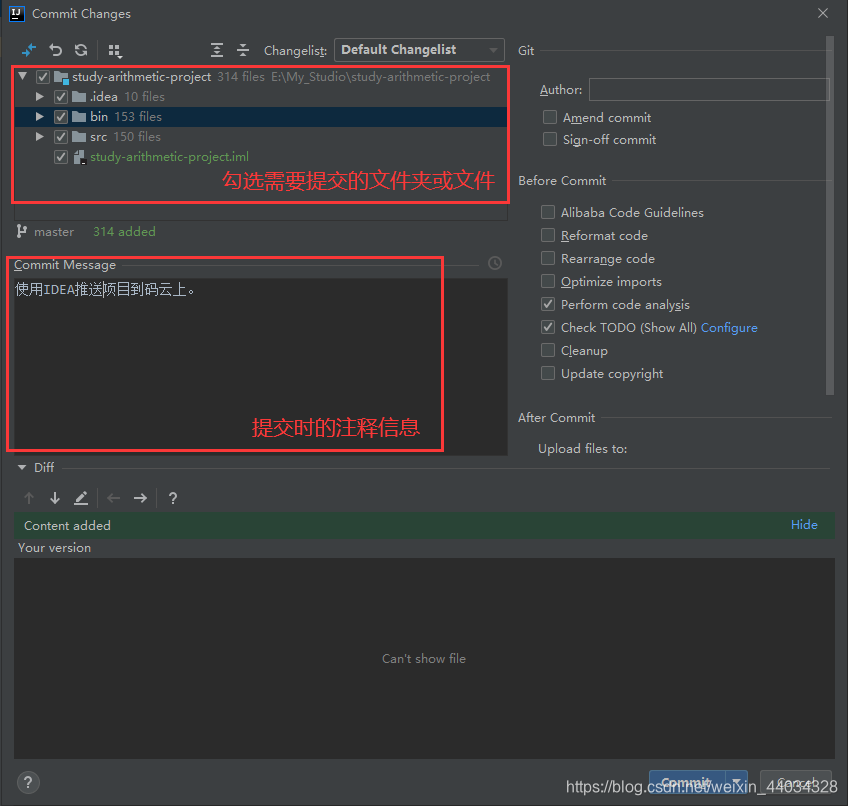The height and width of the screenshot is (806, 848).
Task: Click Hide link in Diff panel
Action: coord(804,525)
